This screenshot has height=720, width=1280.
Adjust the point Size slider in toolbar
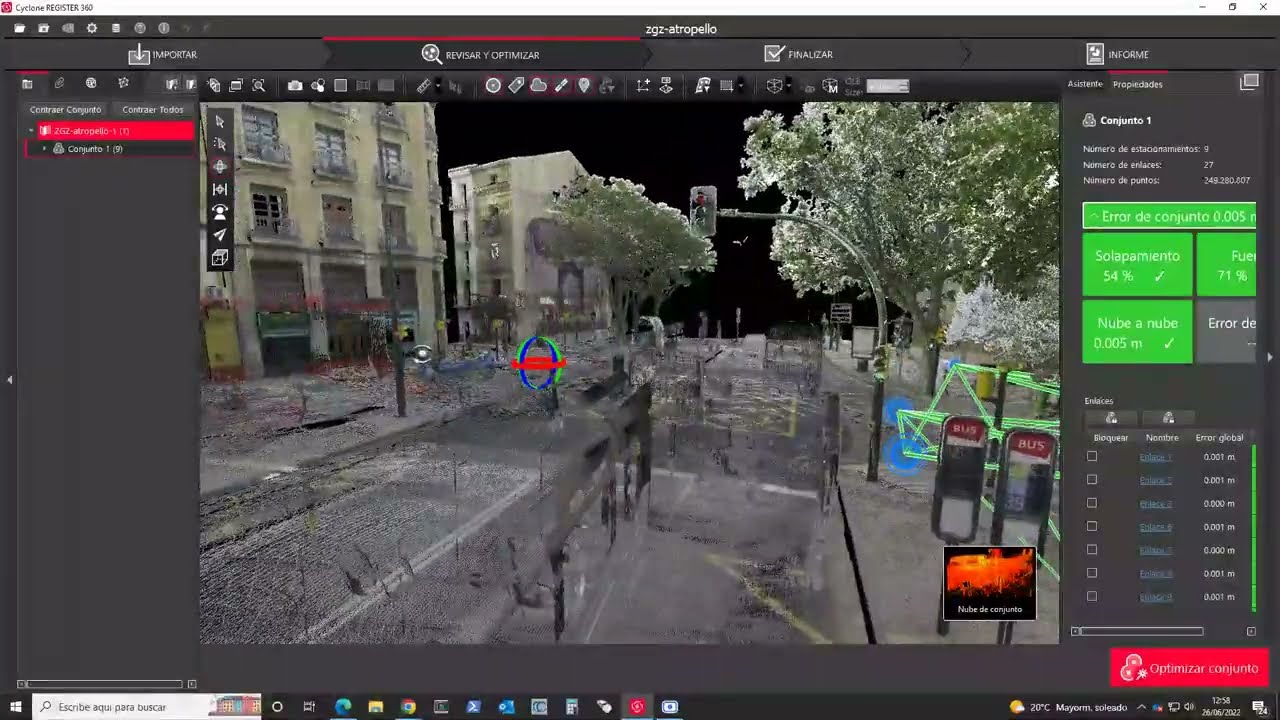pos(887,86)
